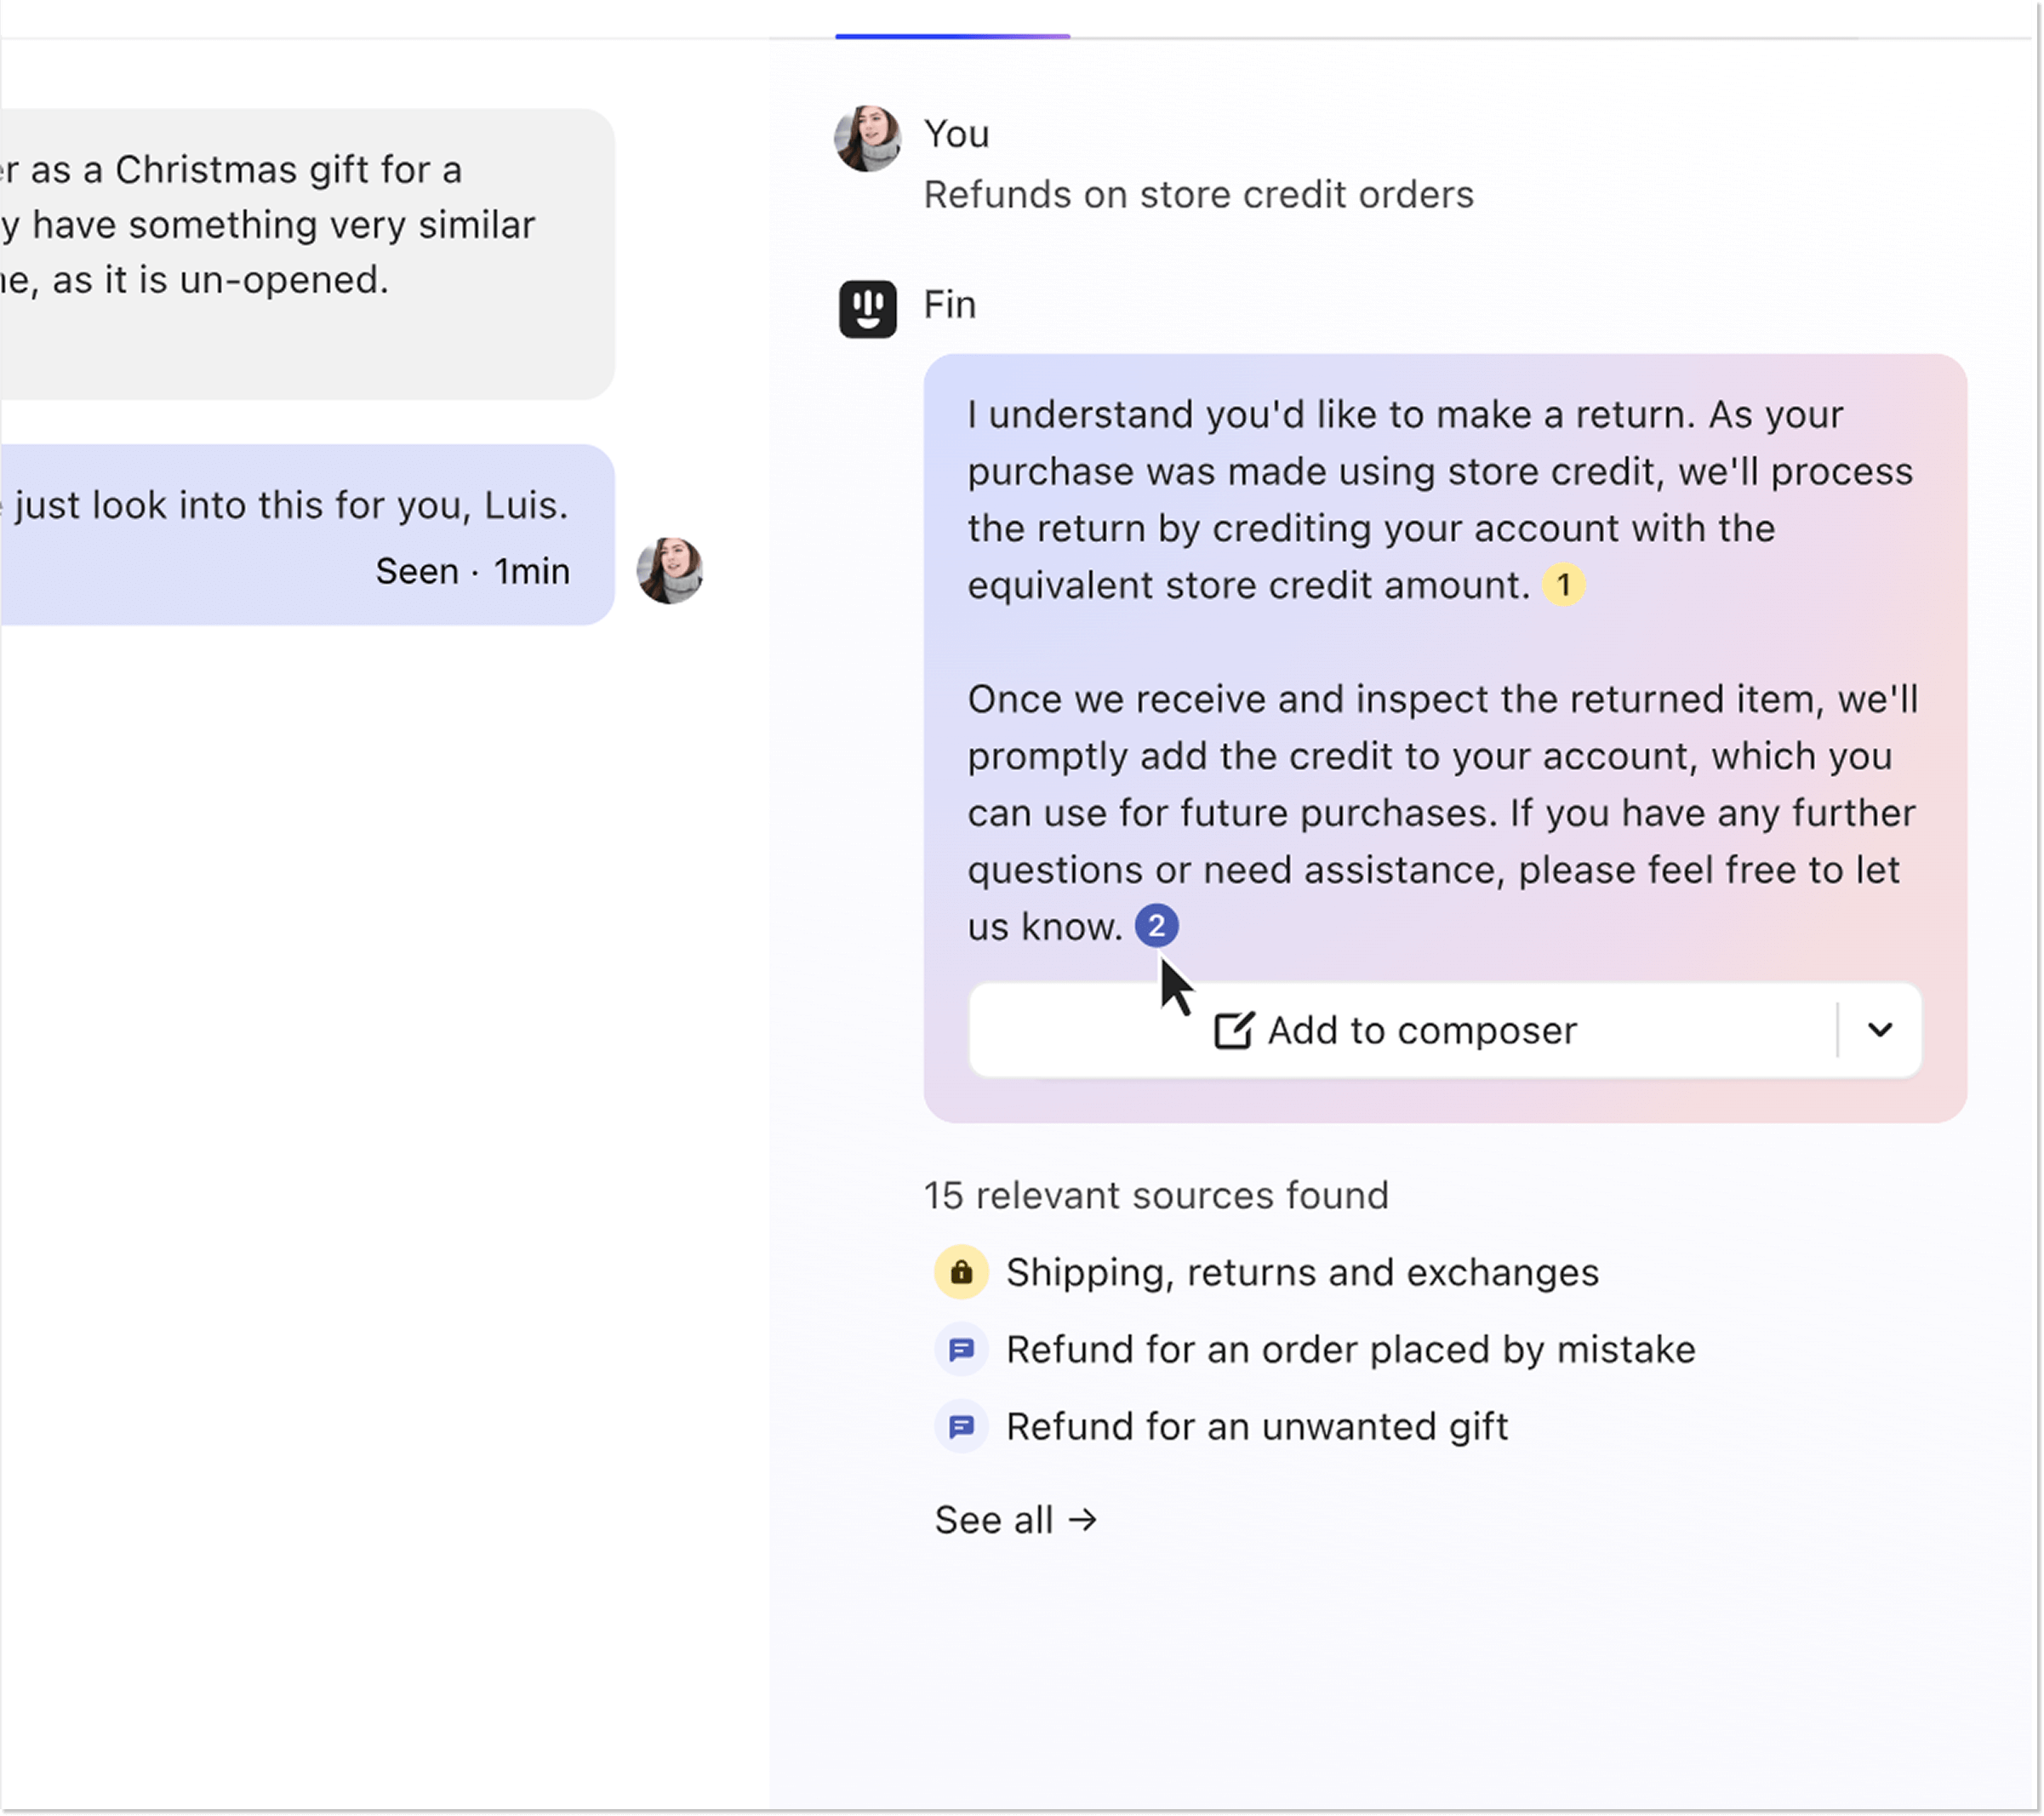Open the Shipping, returns and exchanges source
Image resolution: width=2044 pixels, height=1816 pixels.
click(1302, 1272)
